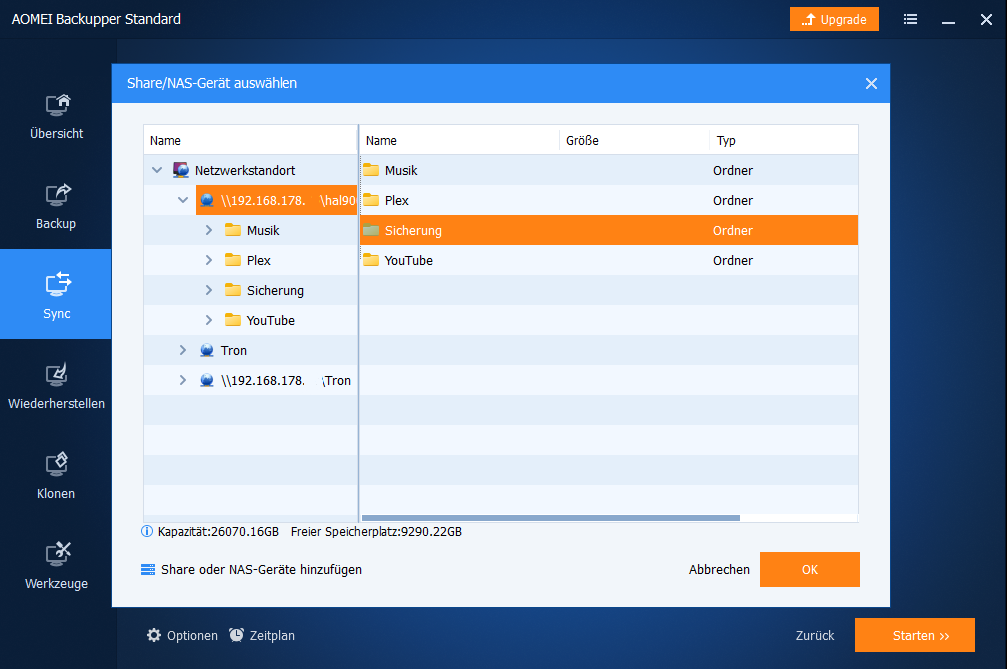The image size is (1007, 669).
Task: Select the Tron entry in the tree
Action: [x=234, y=351]
